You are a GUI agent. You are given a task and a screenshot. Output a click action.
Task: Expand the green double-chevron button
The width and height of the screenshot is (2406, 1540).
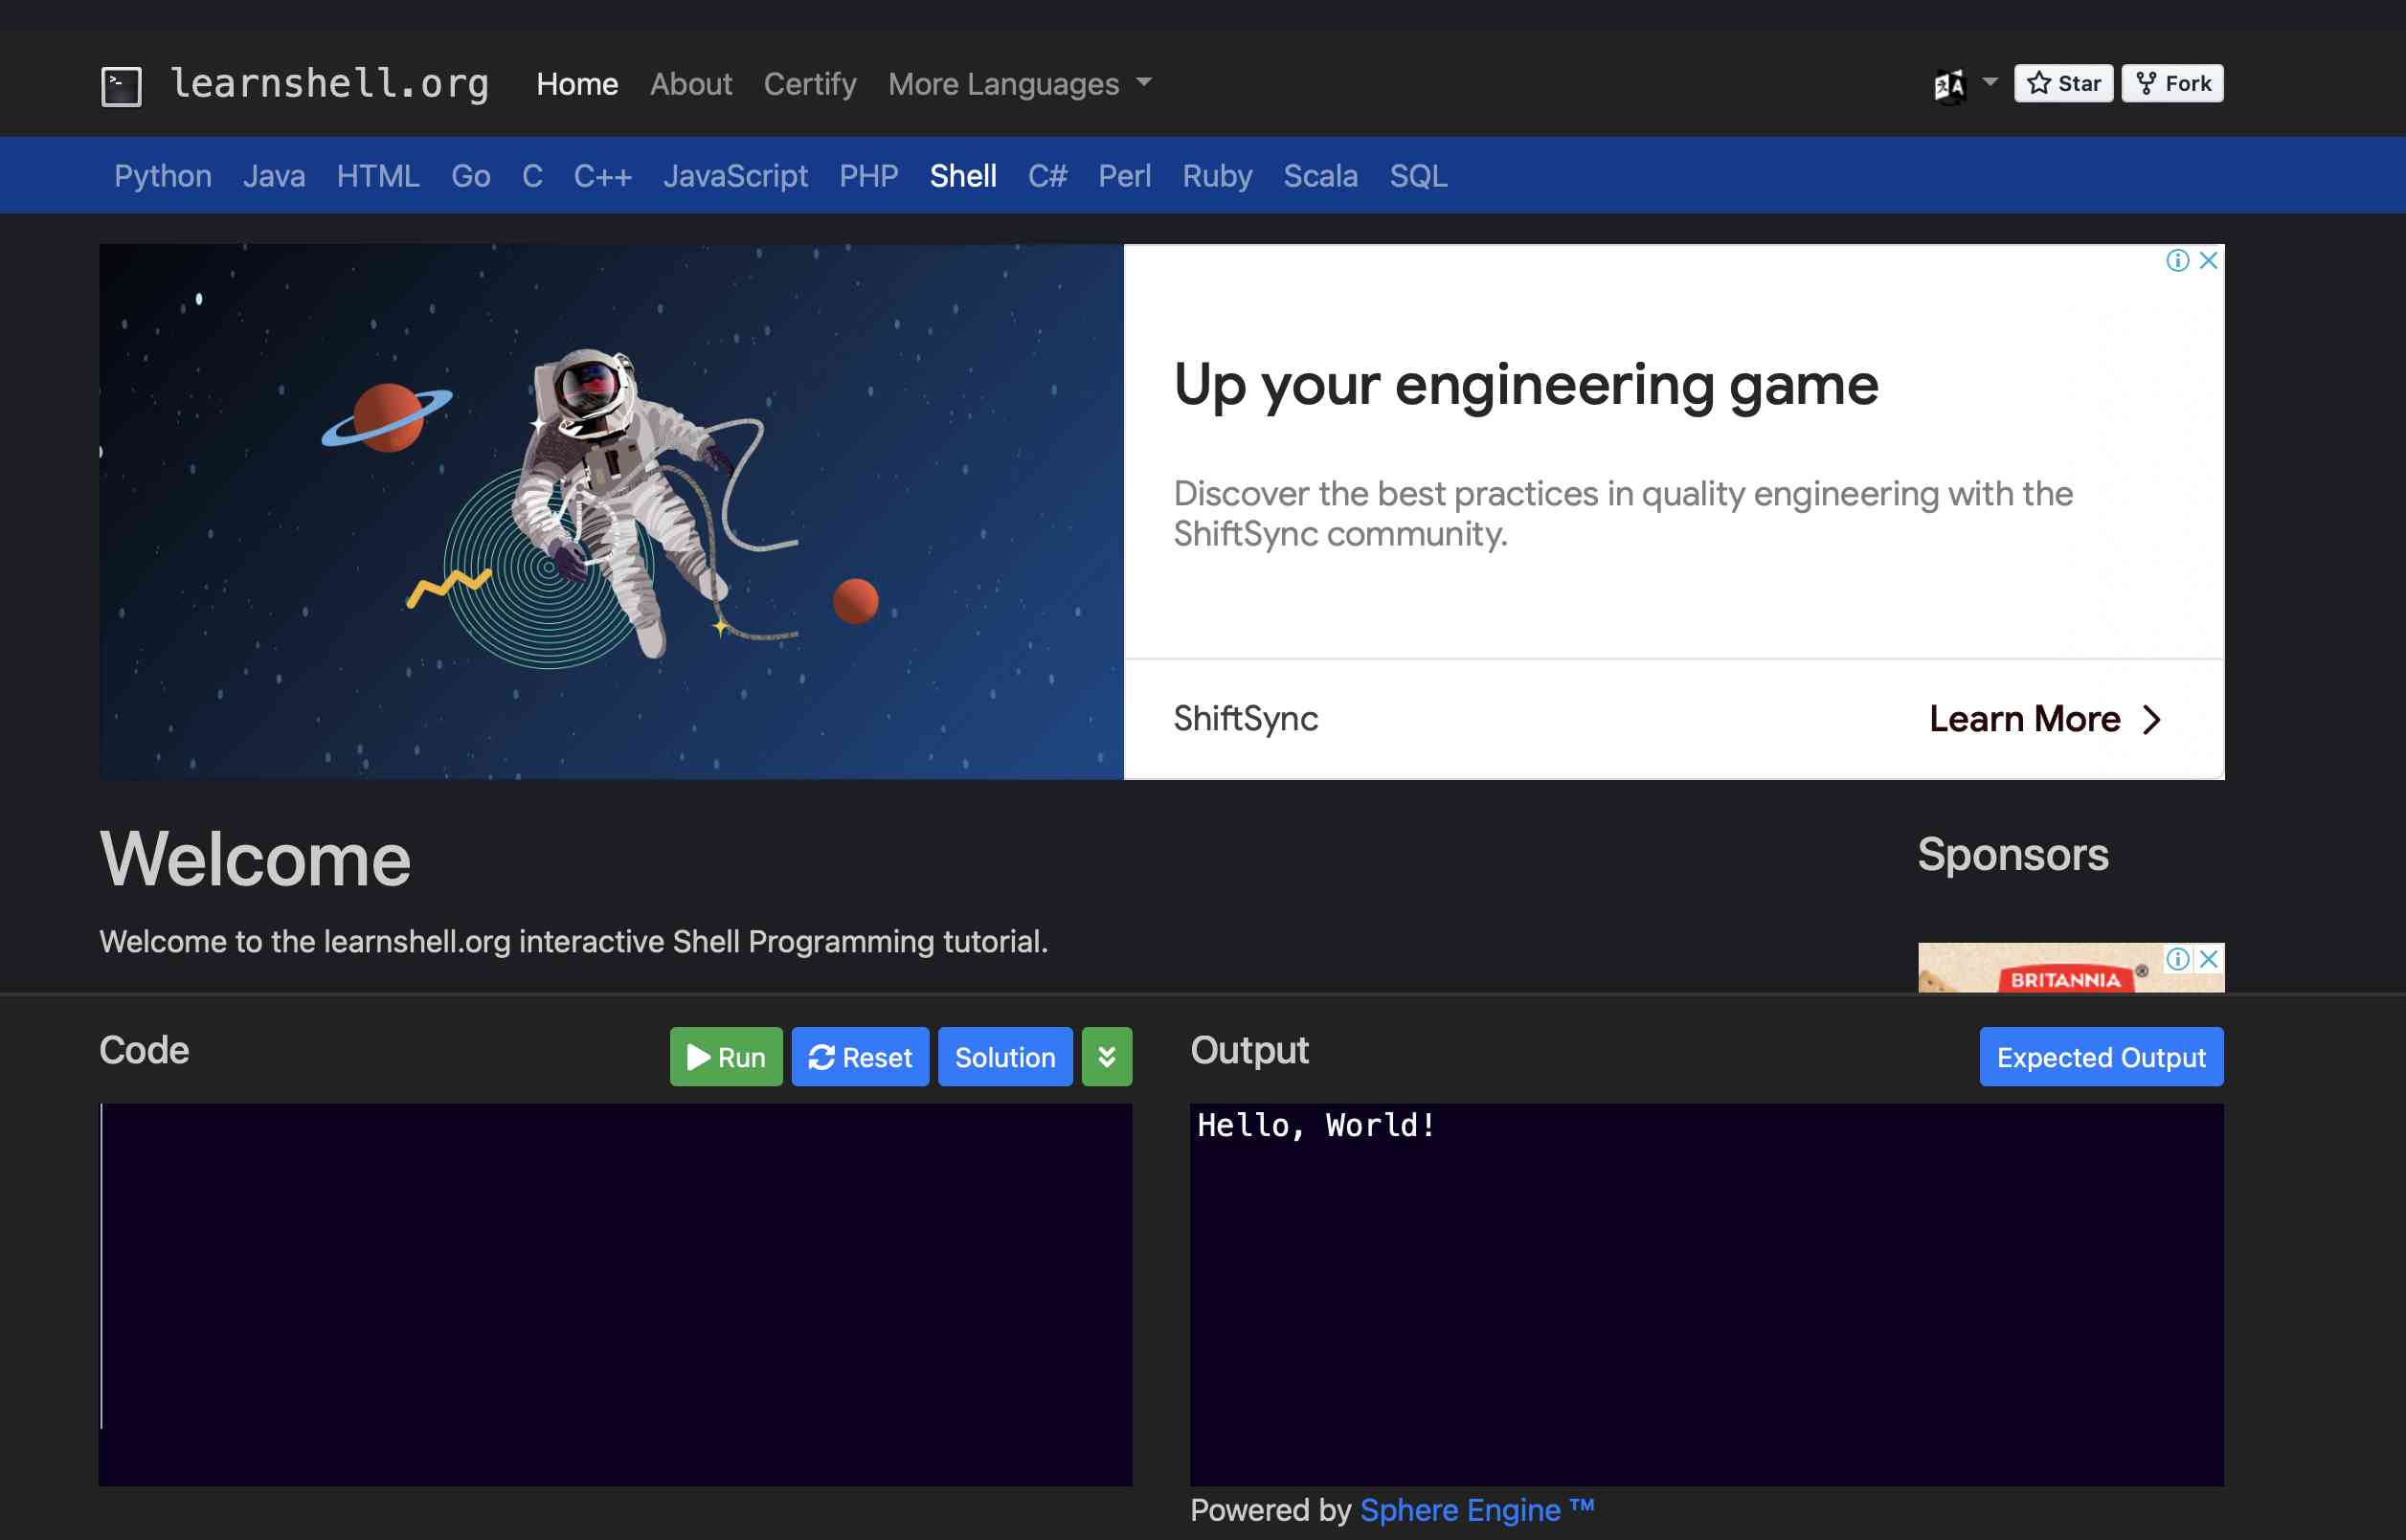click(x=1106, y=1057)
